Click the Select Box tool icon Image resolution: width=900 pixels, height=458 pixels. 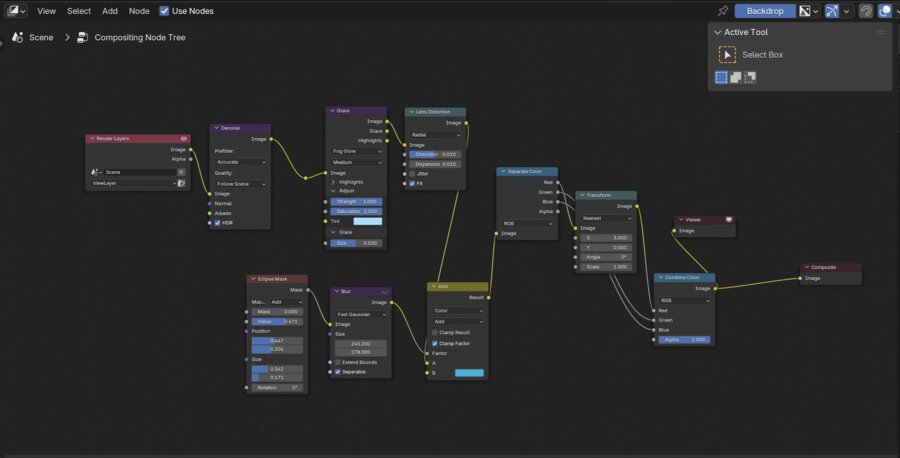(x=727, y=55)
